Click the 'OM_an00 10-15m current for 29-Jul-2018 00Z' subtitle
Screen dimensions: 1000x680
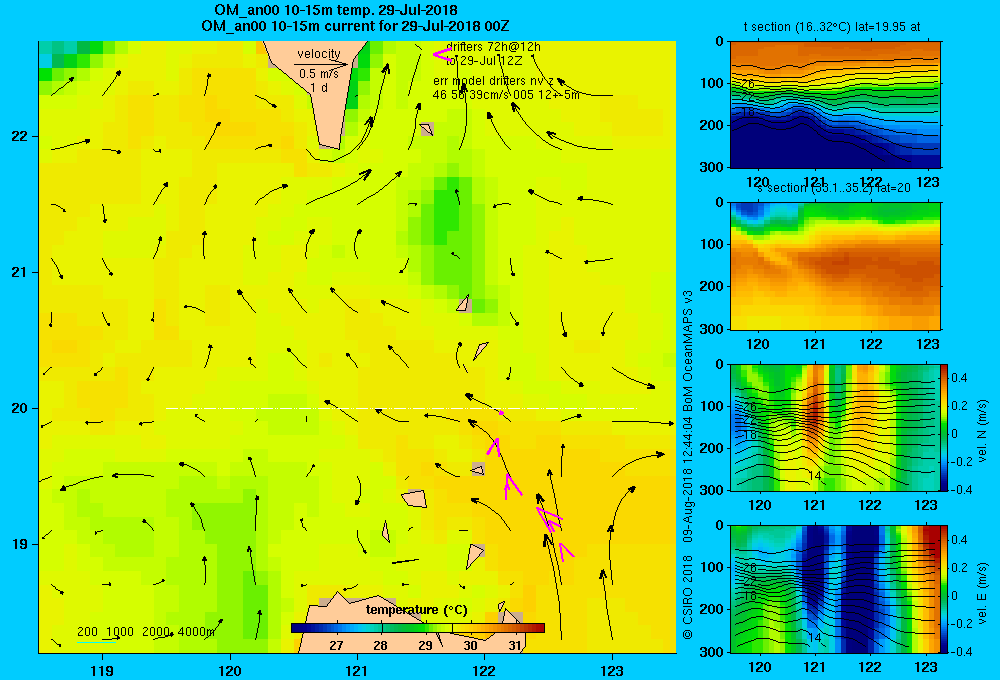[x=355, y=26]
